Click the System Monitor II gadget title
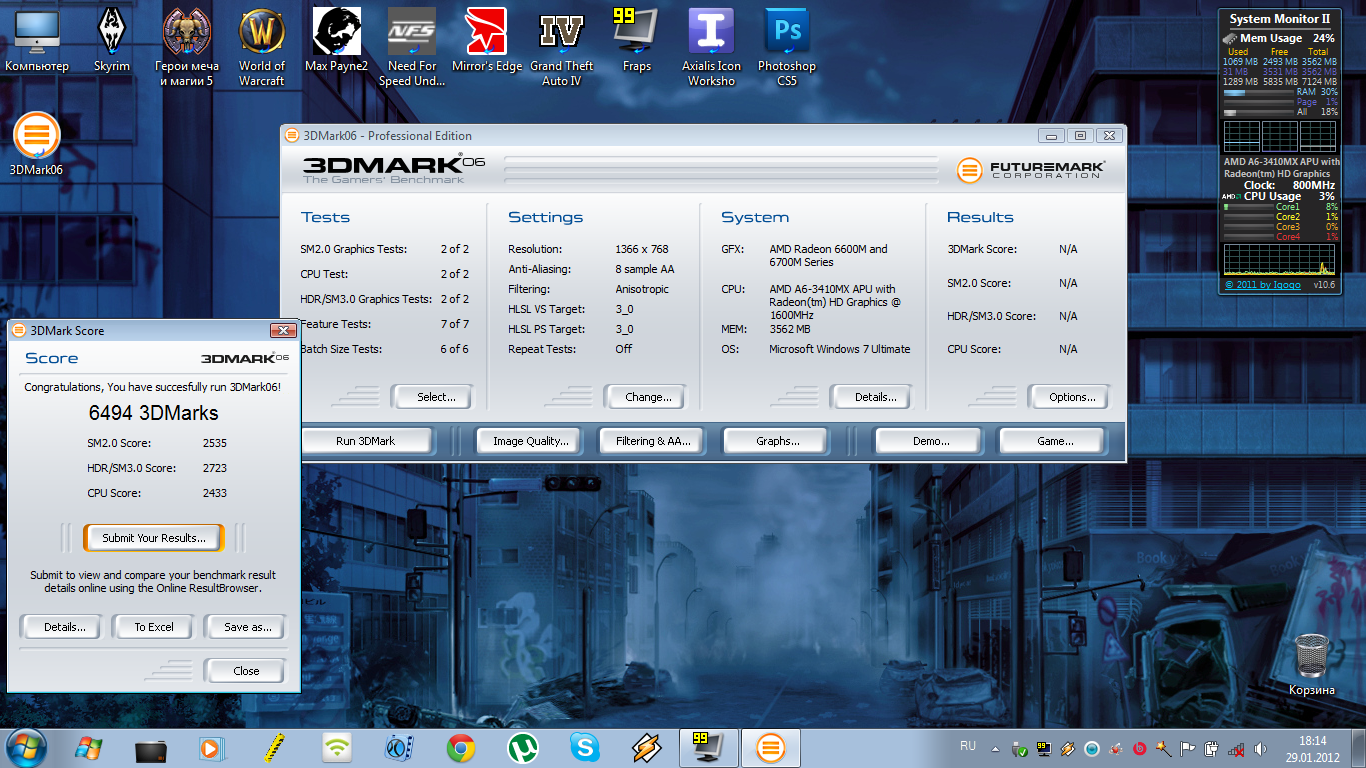1366x768 pixels. click(x=1279, y=19)
